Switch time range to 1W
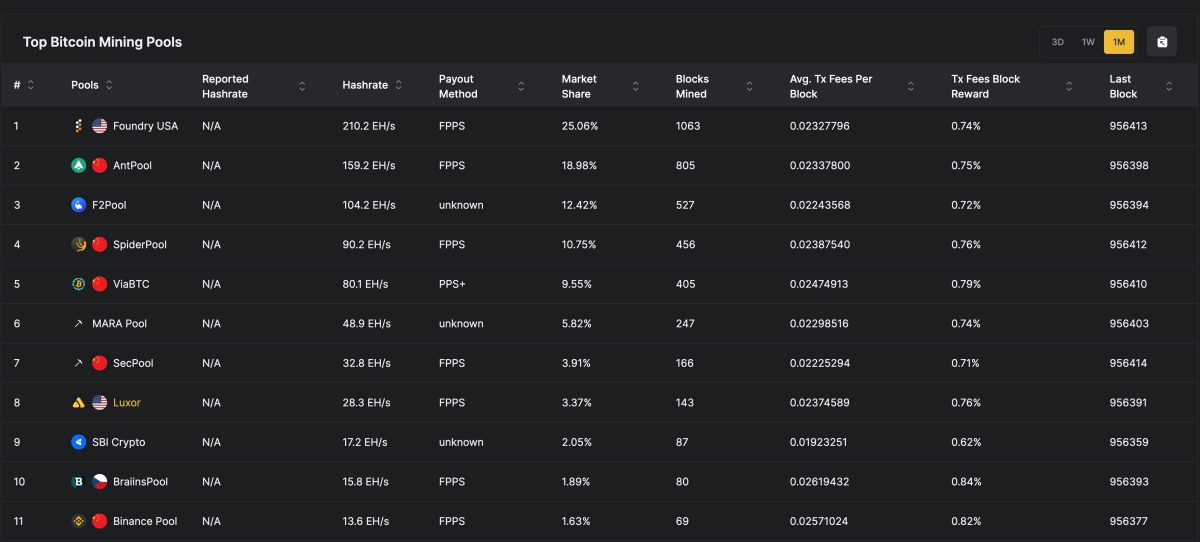Screen dimensions: 1200x542 click(x=1088, y=42)
